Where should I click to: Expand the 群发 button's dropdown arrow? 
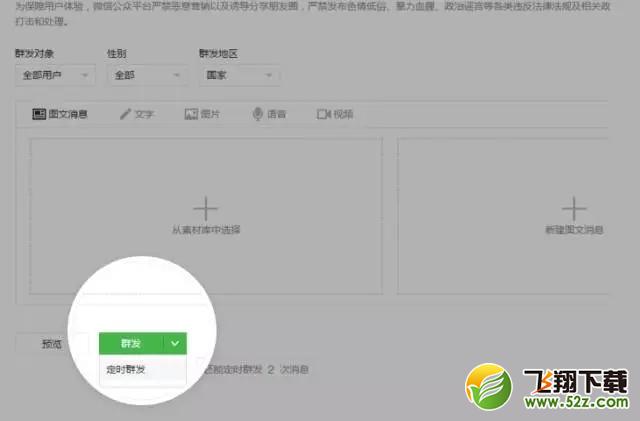(175, 343)
